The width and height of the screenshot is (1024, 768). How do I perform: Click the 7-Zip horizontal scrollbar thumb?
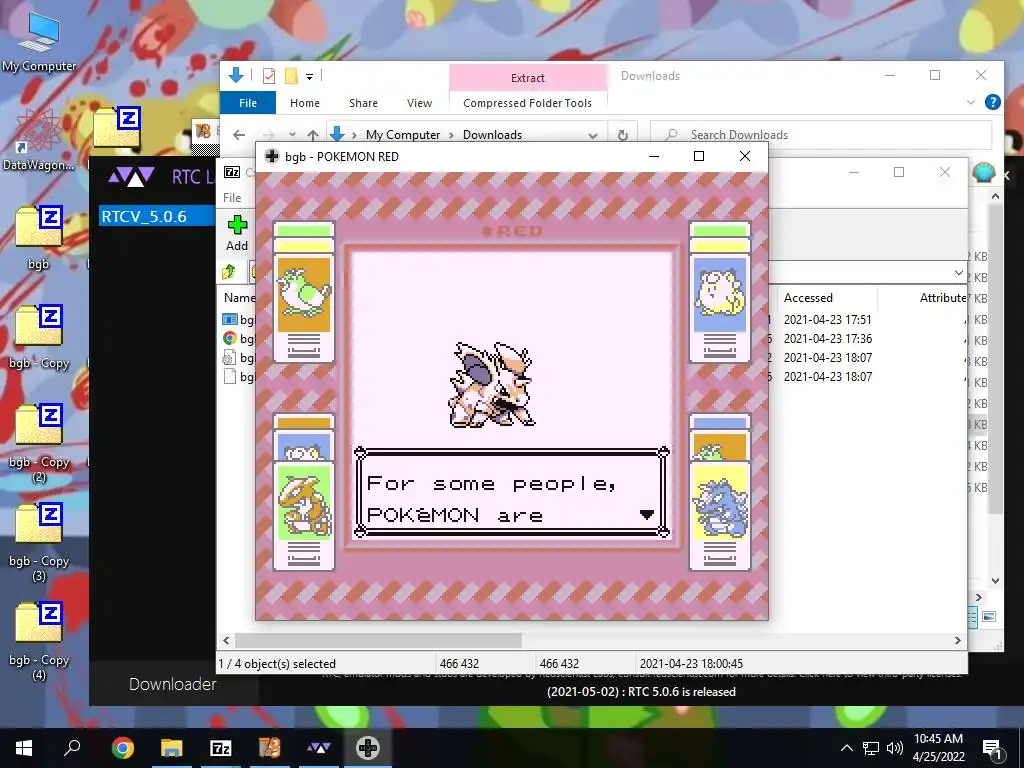(378, 641)
